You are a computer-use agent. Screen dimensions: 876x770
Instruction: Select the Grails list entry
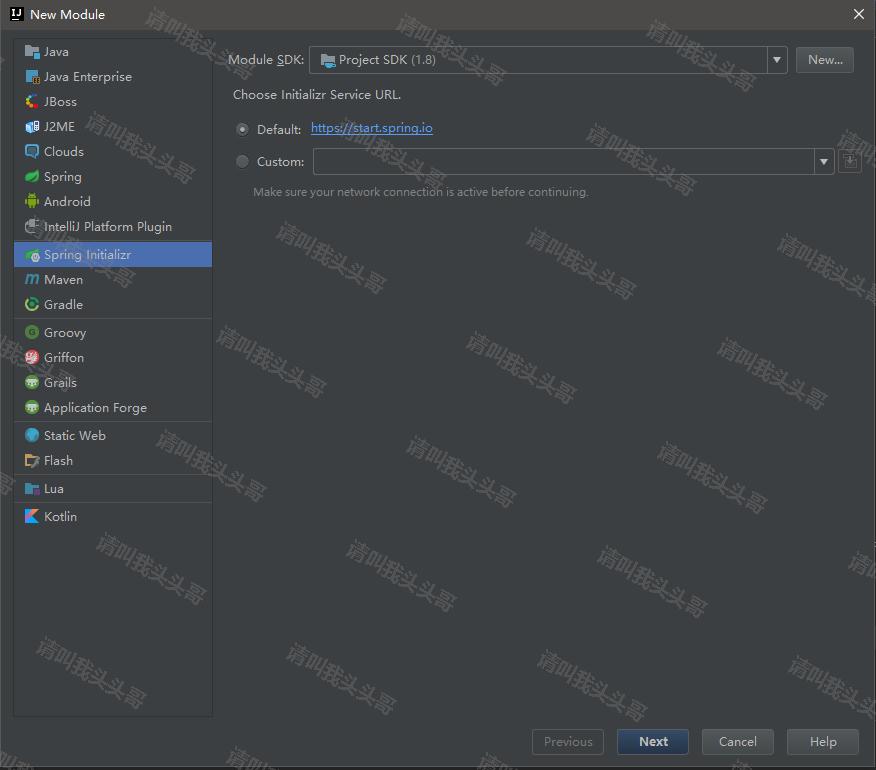tap(113, 382)
